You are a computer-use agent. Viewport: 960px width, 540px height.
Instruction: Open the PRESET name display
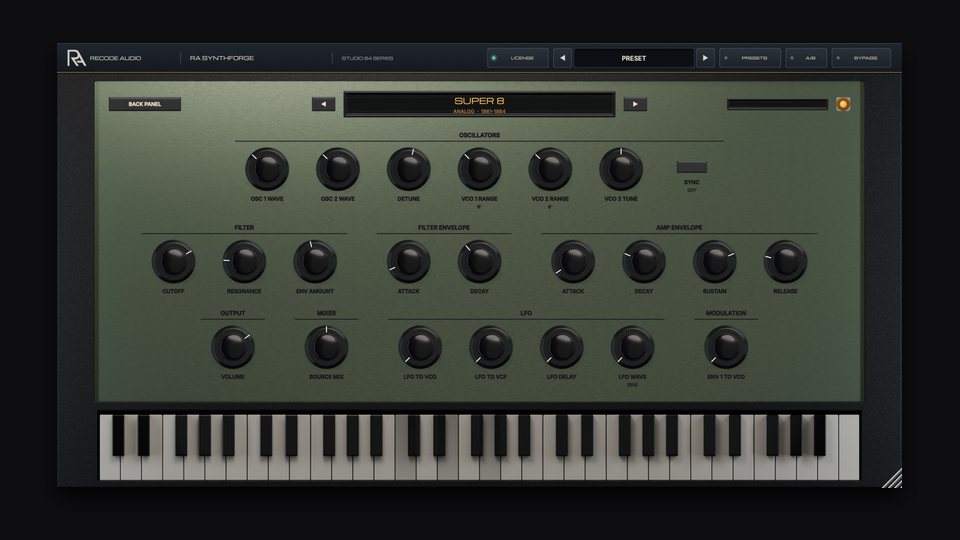click(634, 58)
